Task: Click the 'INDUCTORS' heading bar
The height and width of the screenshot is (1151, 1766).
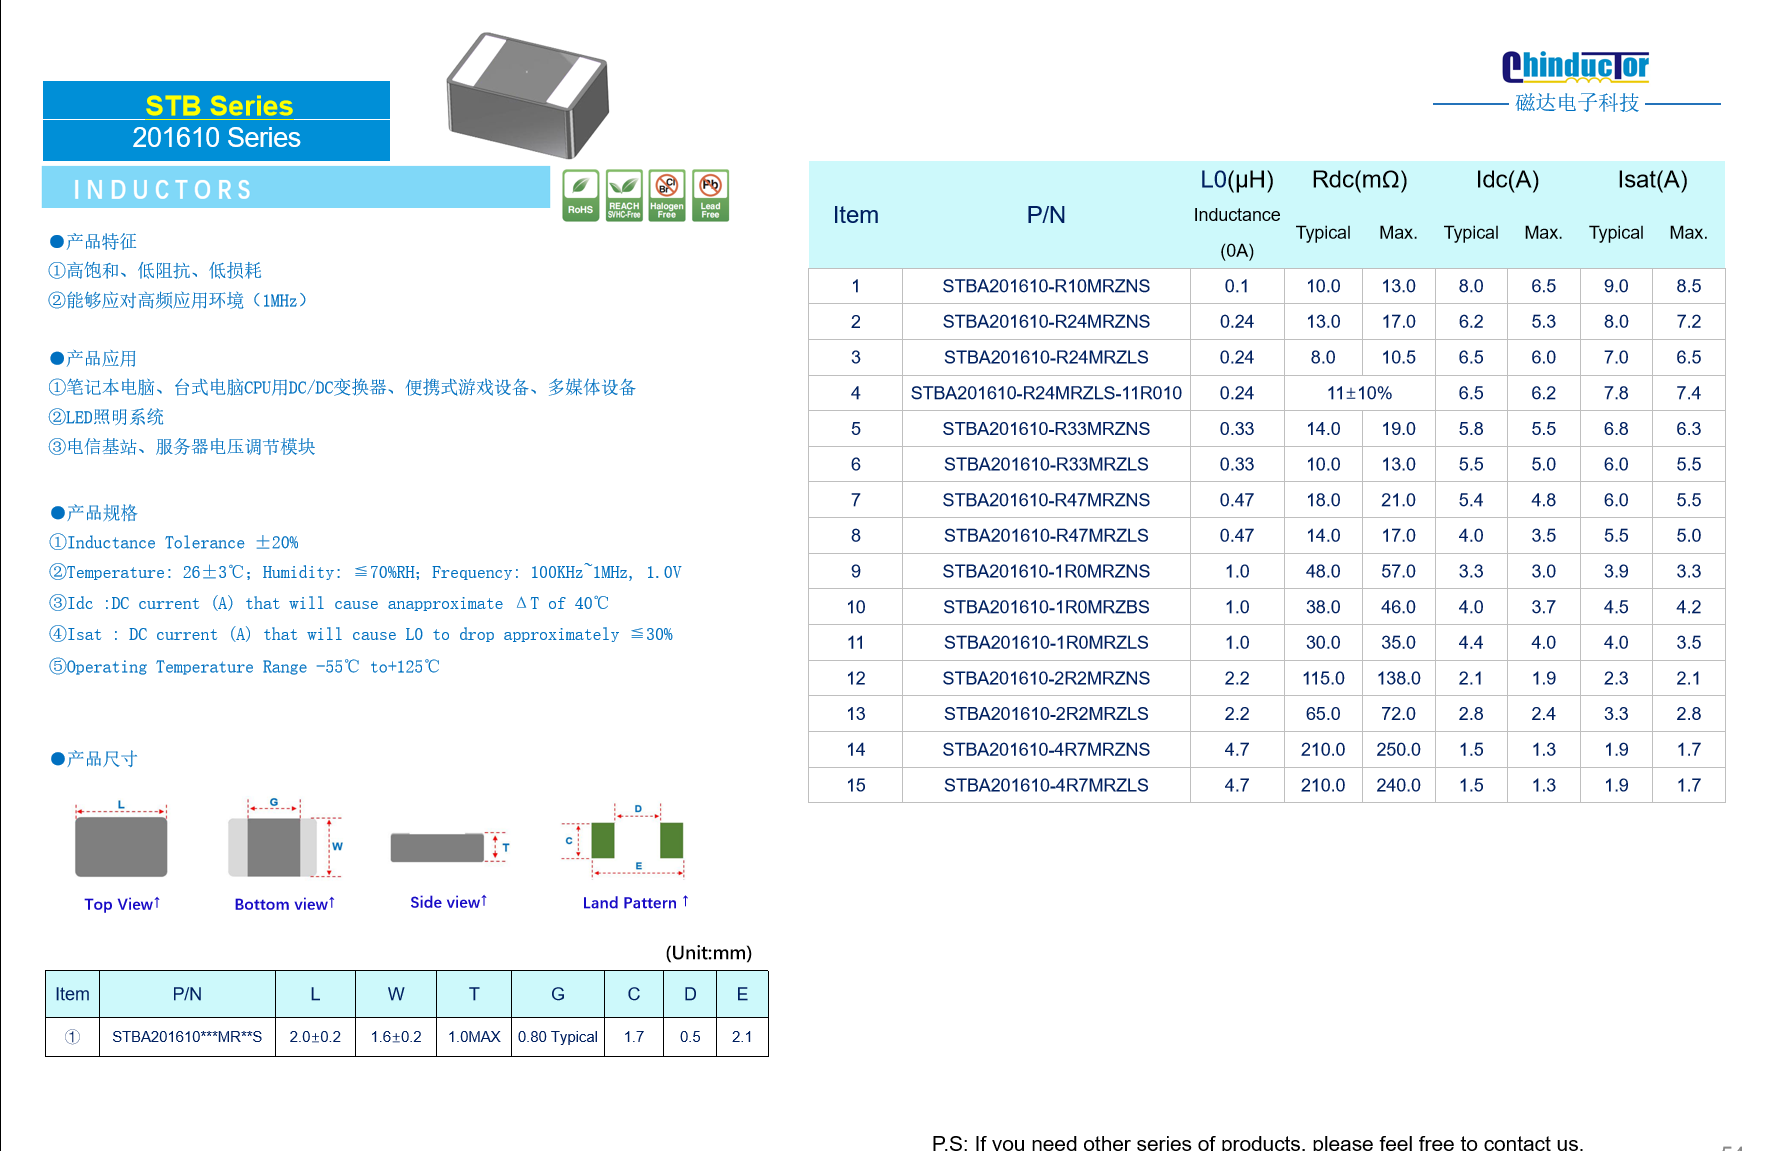Action: [296, 188]
